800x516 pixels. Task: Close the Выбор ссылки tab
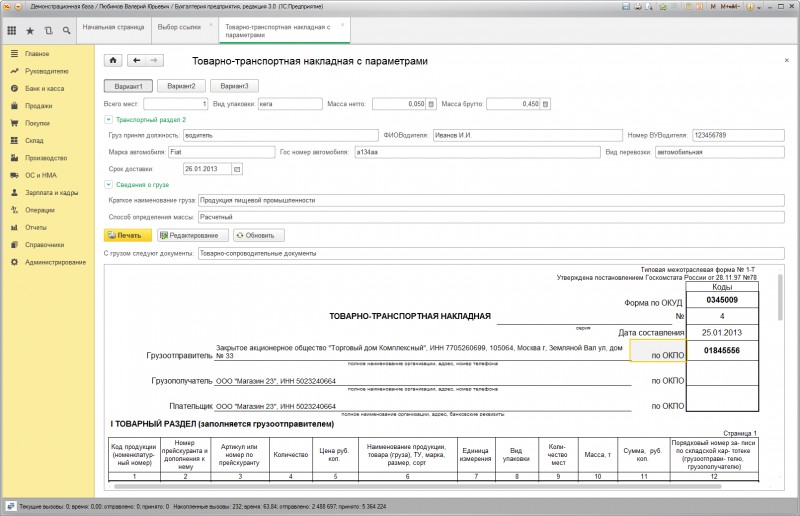211,24
